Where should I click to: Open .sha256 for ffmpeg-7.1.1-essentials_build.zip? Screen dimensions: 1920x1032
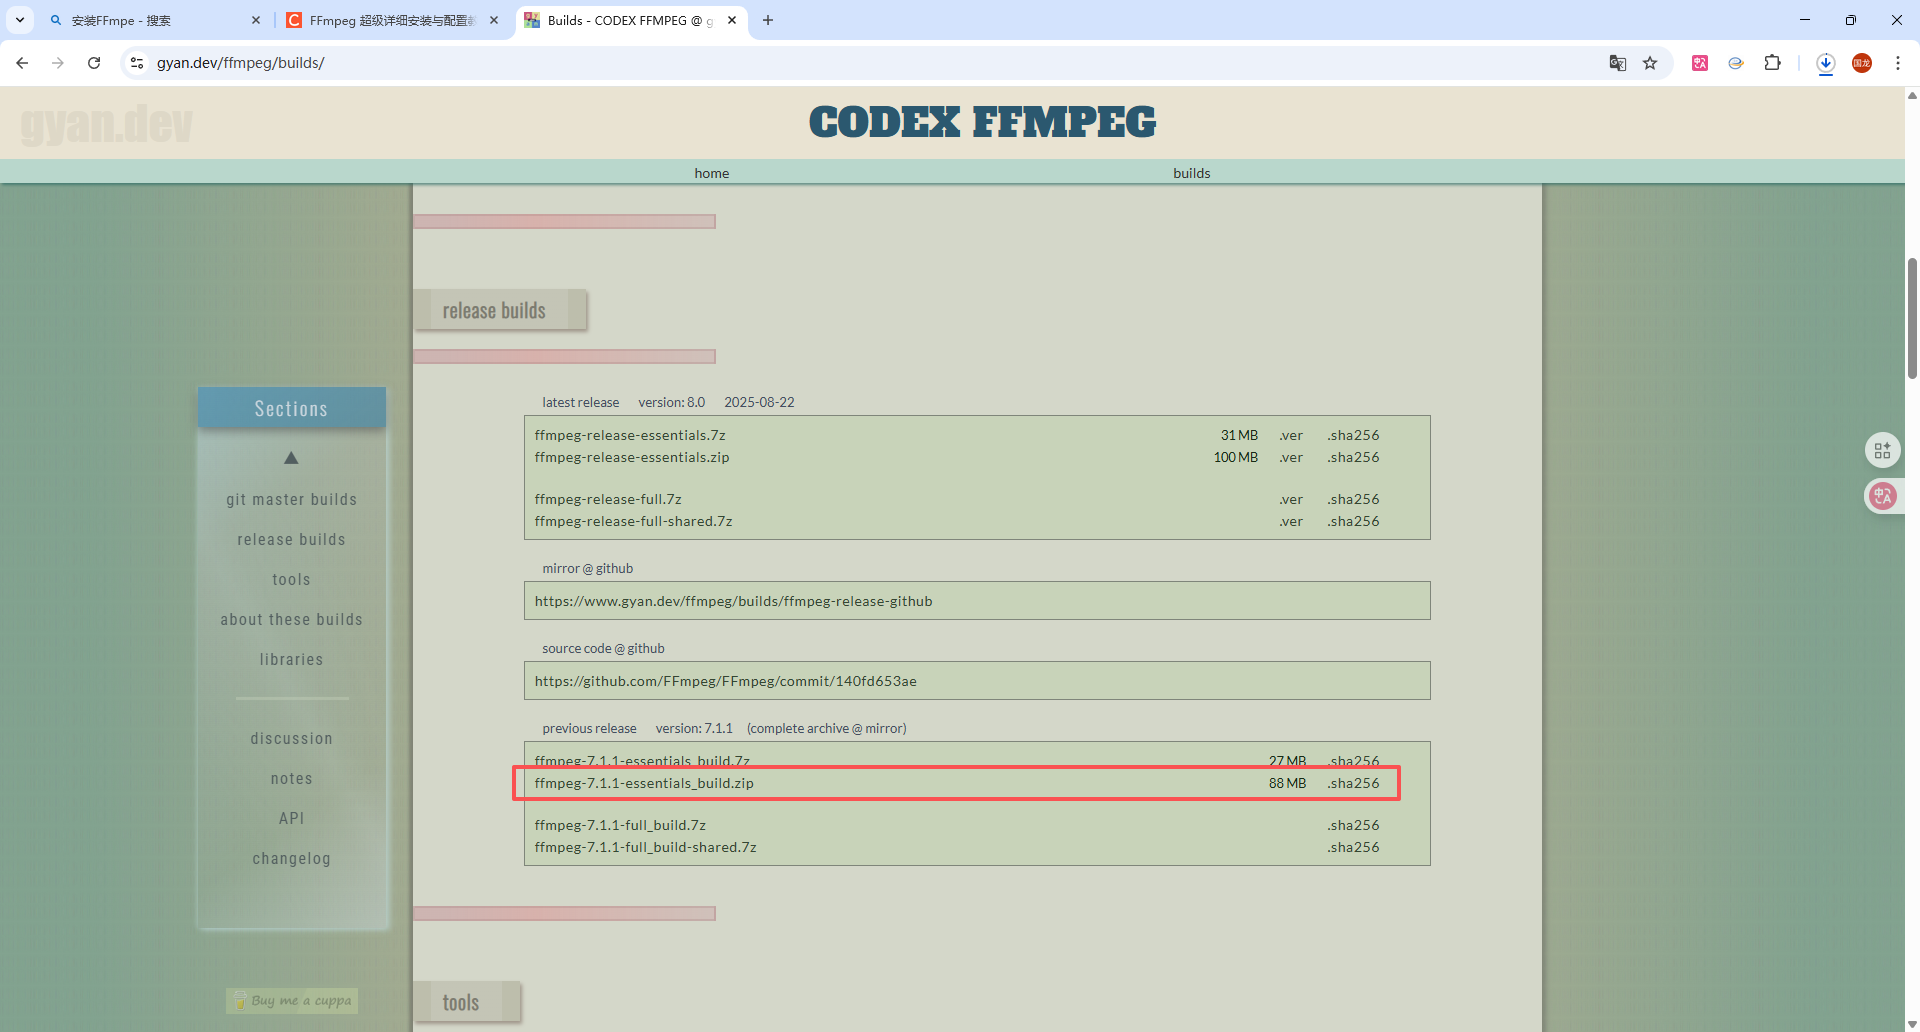point(1354,783)
